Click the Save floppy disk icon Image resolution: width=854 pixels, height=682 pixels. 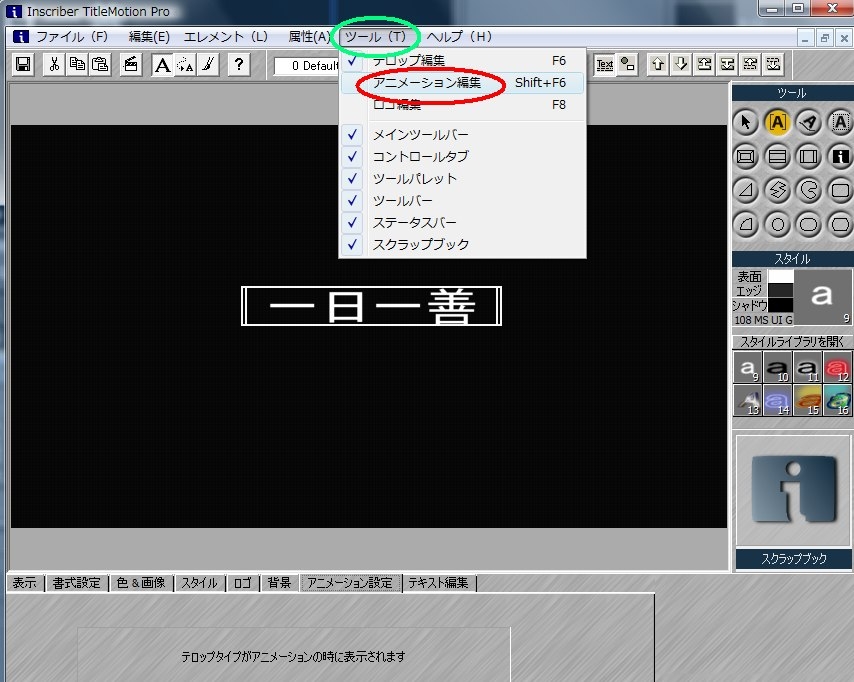[23, 64]
